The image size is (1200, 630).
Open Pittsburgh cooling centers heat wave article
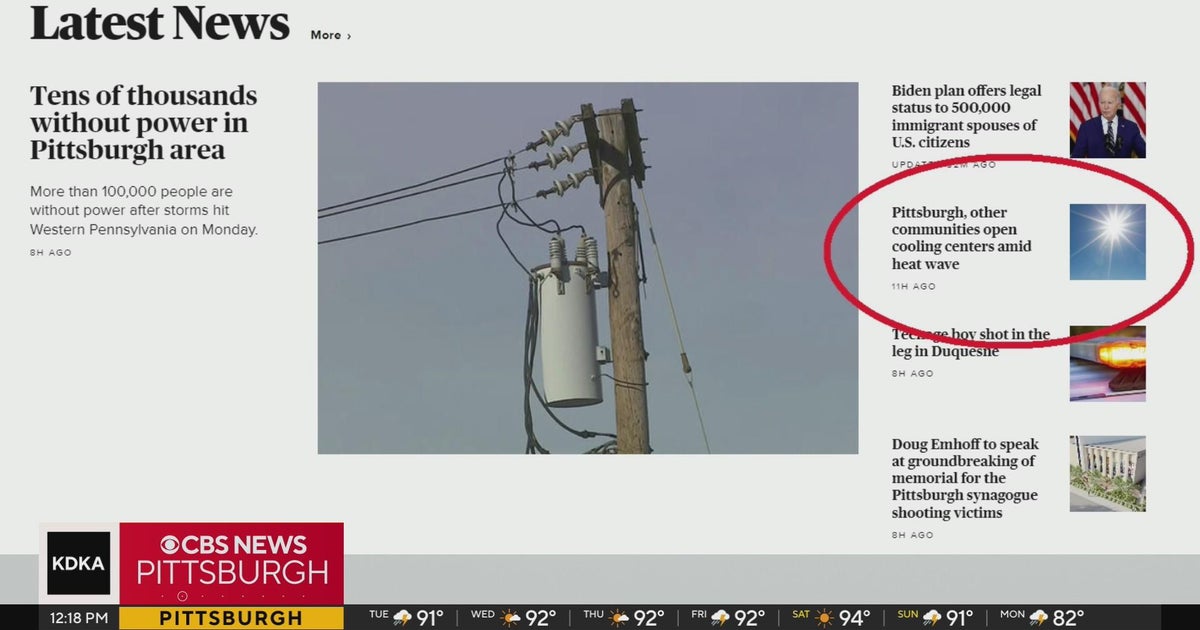(962, 238)
